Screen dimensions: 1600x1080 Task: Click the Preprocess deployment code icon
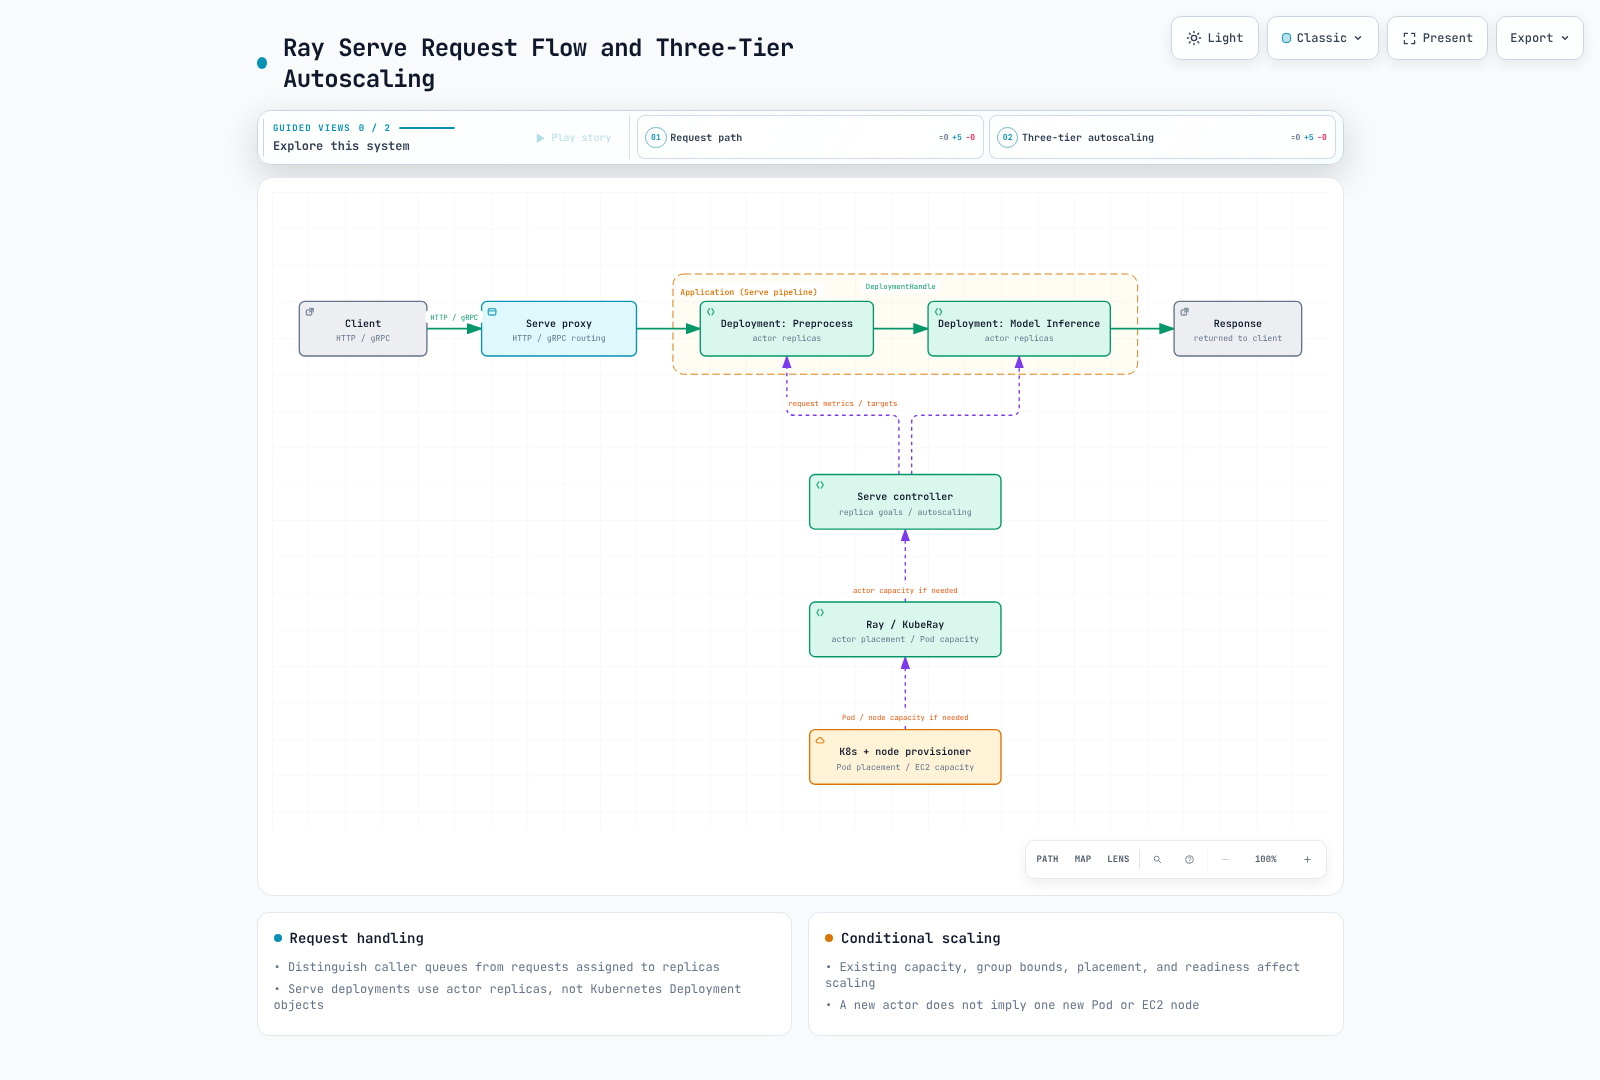coord(711,312)
